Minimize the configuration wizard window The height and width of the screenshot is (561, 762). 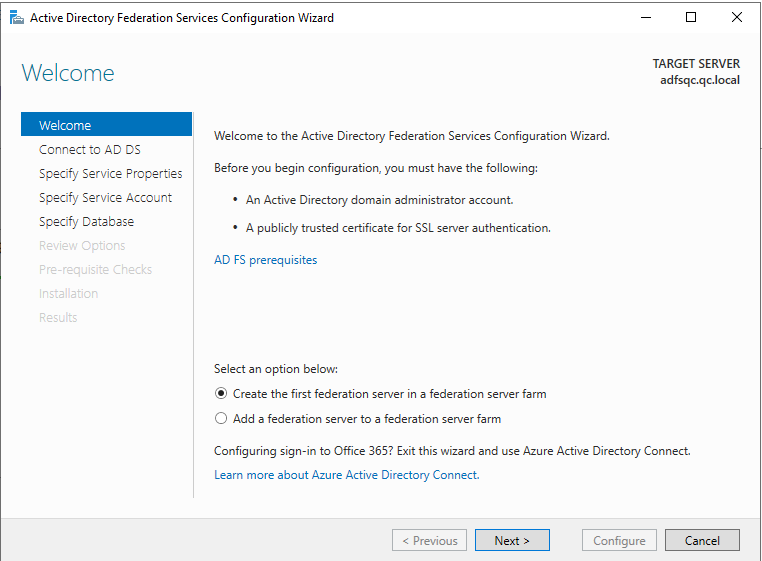click(645, 17)
